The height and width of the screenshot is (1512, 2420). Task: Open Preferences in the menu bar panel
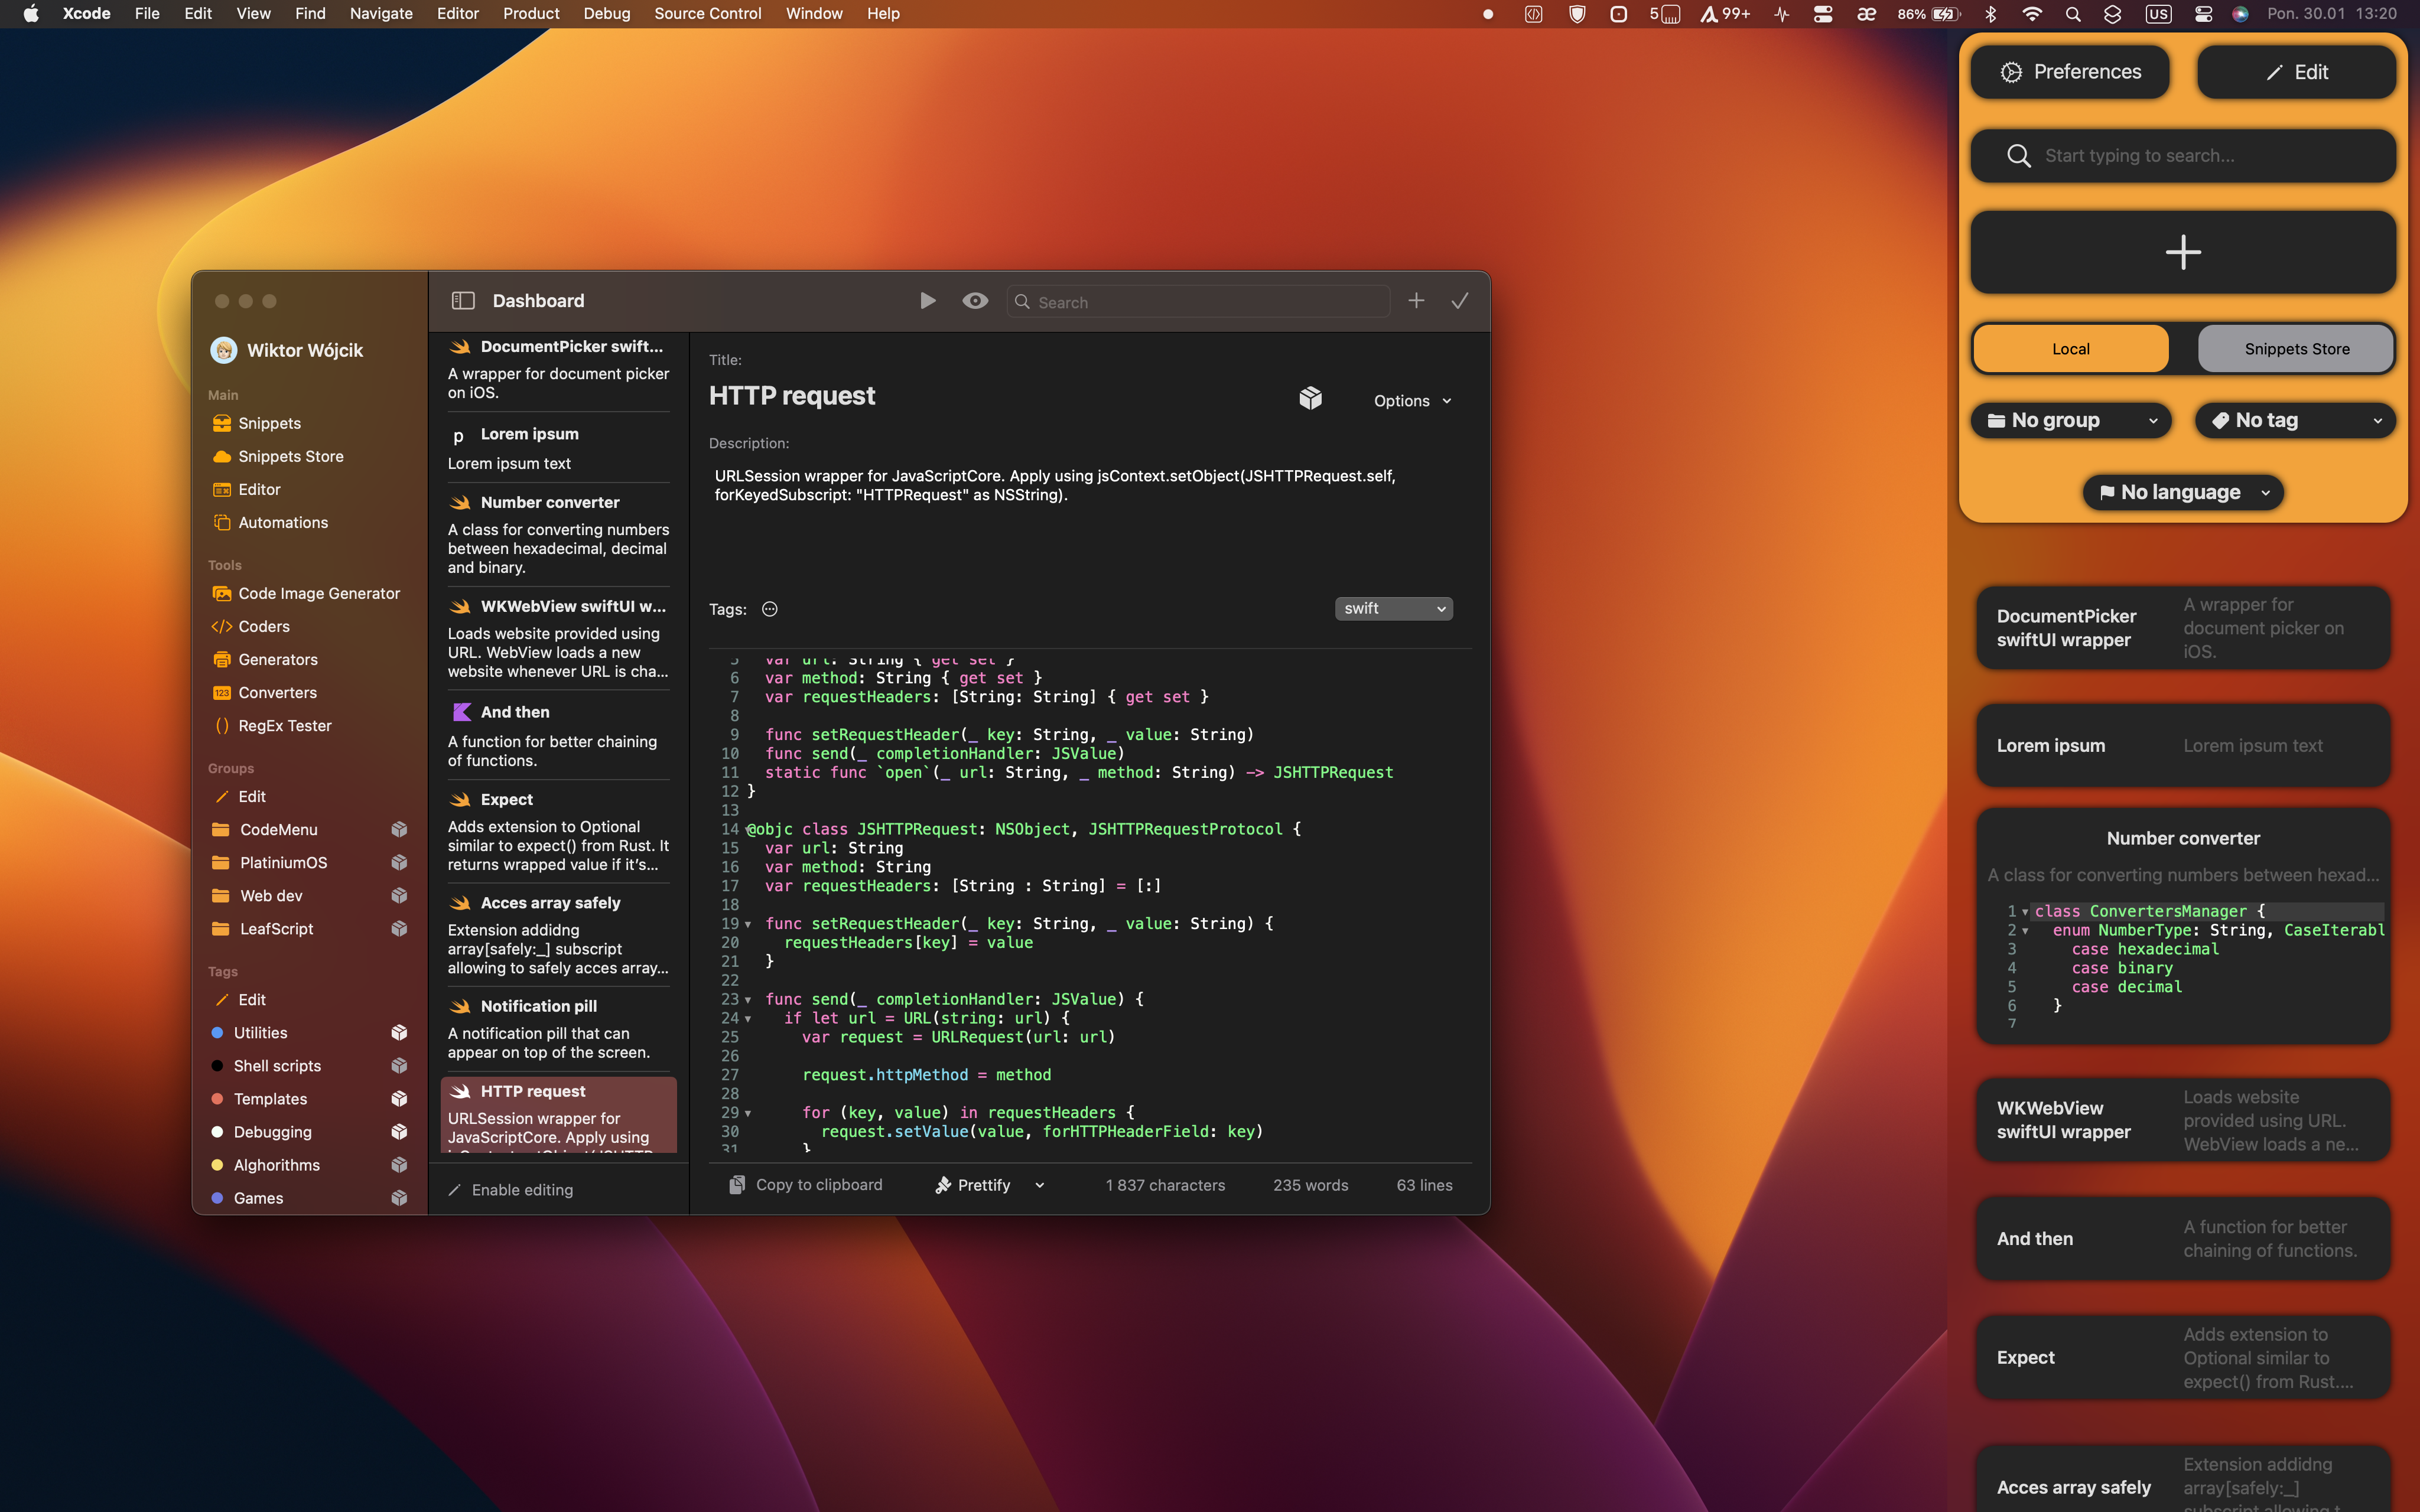click(x=2070, y=72)
